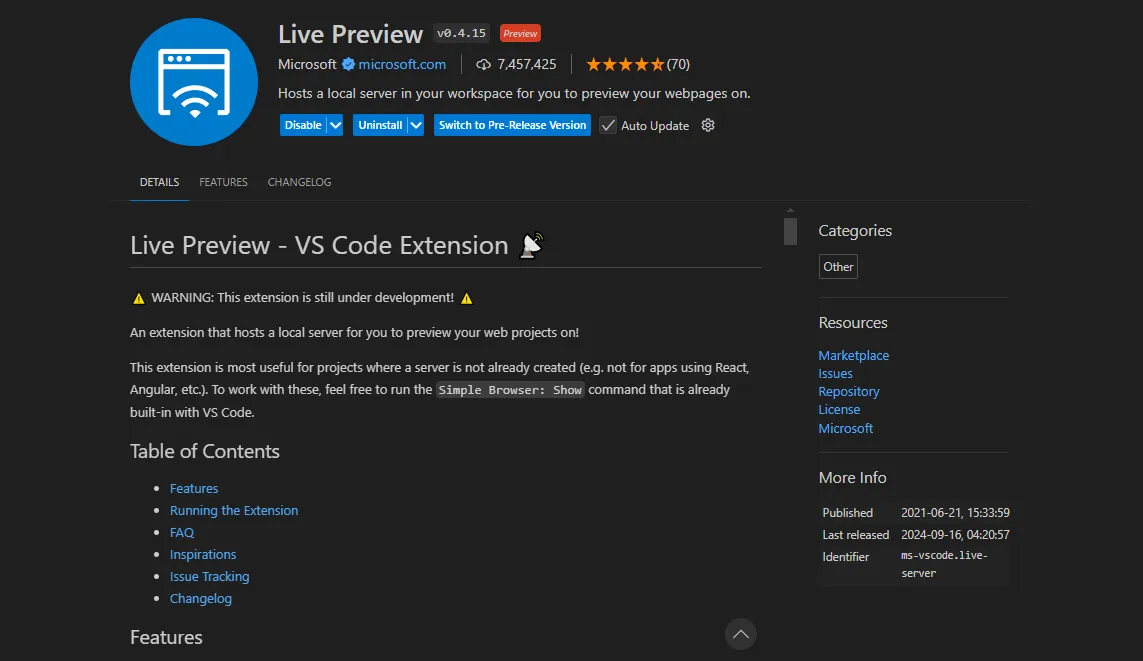Click the install count 7,457,425
Viewport: 1143px width, 661px height.
(526, 64)
